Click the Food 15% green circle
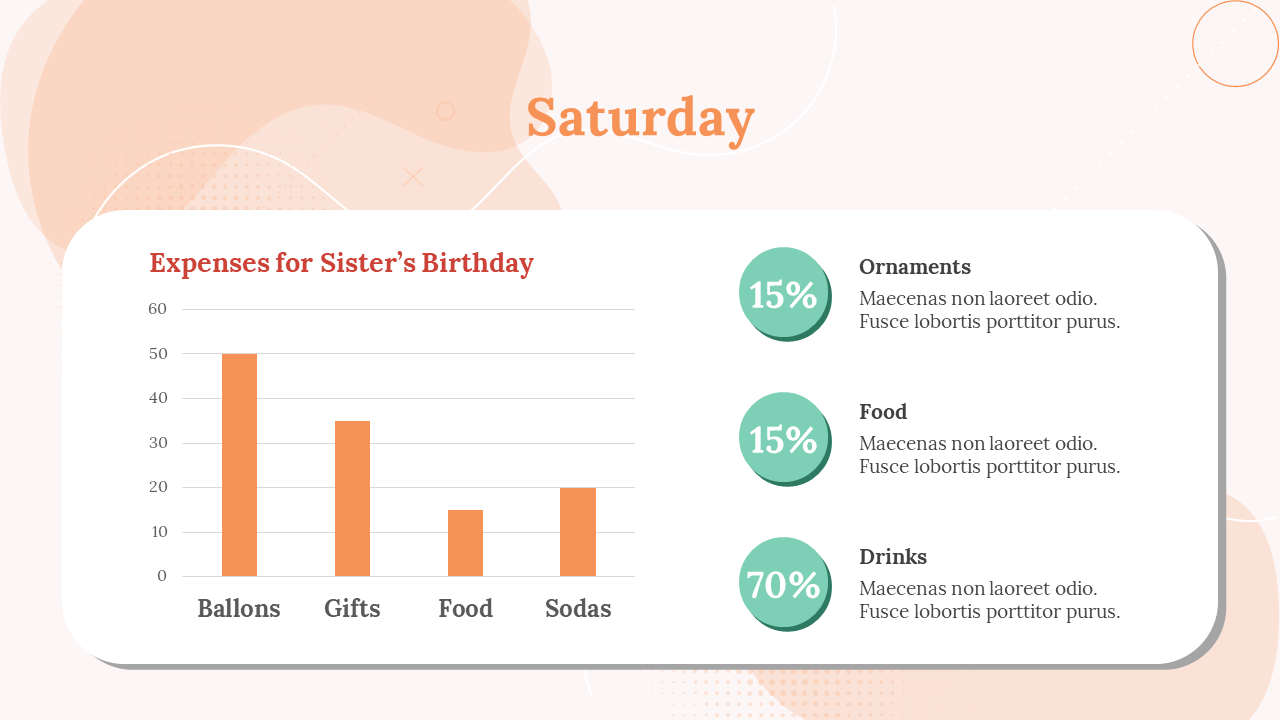This screenshot has height=720, width=1280. (x=784, y=438)
